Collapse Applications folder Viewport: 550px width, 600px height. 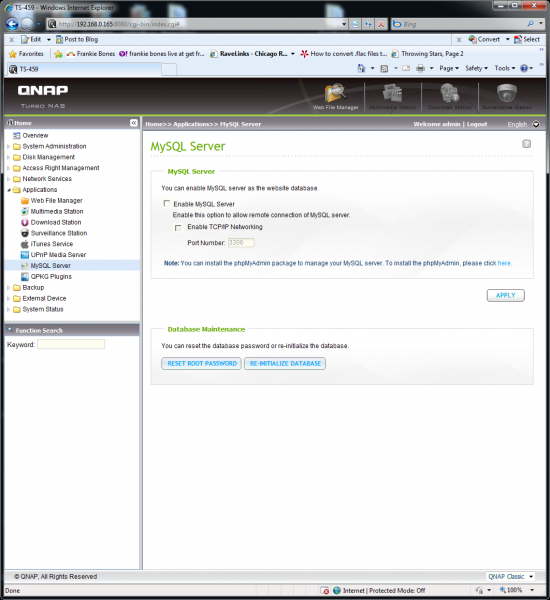8,190
